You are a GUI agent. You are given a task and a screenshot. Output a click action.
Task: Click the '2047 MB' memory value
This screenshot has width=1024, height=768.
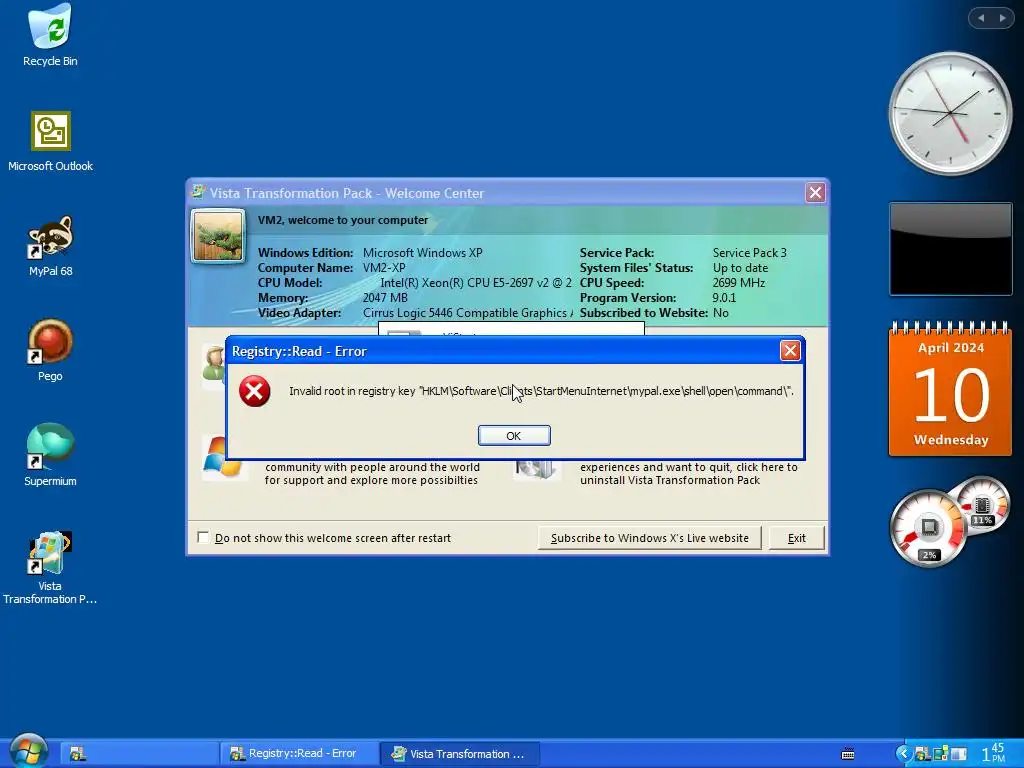[x=385, y=298]
